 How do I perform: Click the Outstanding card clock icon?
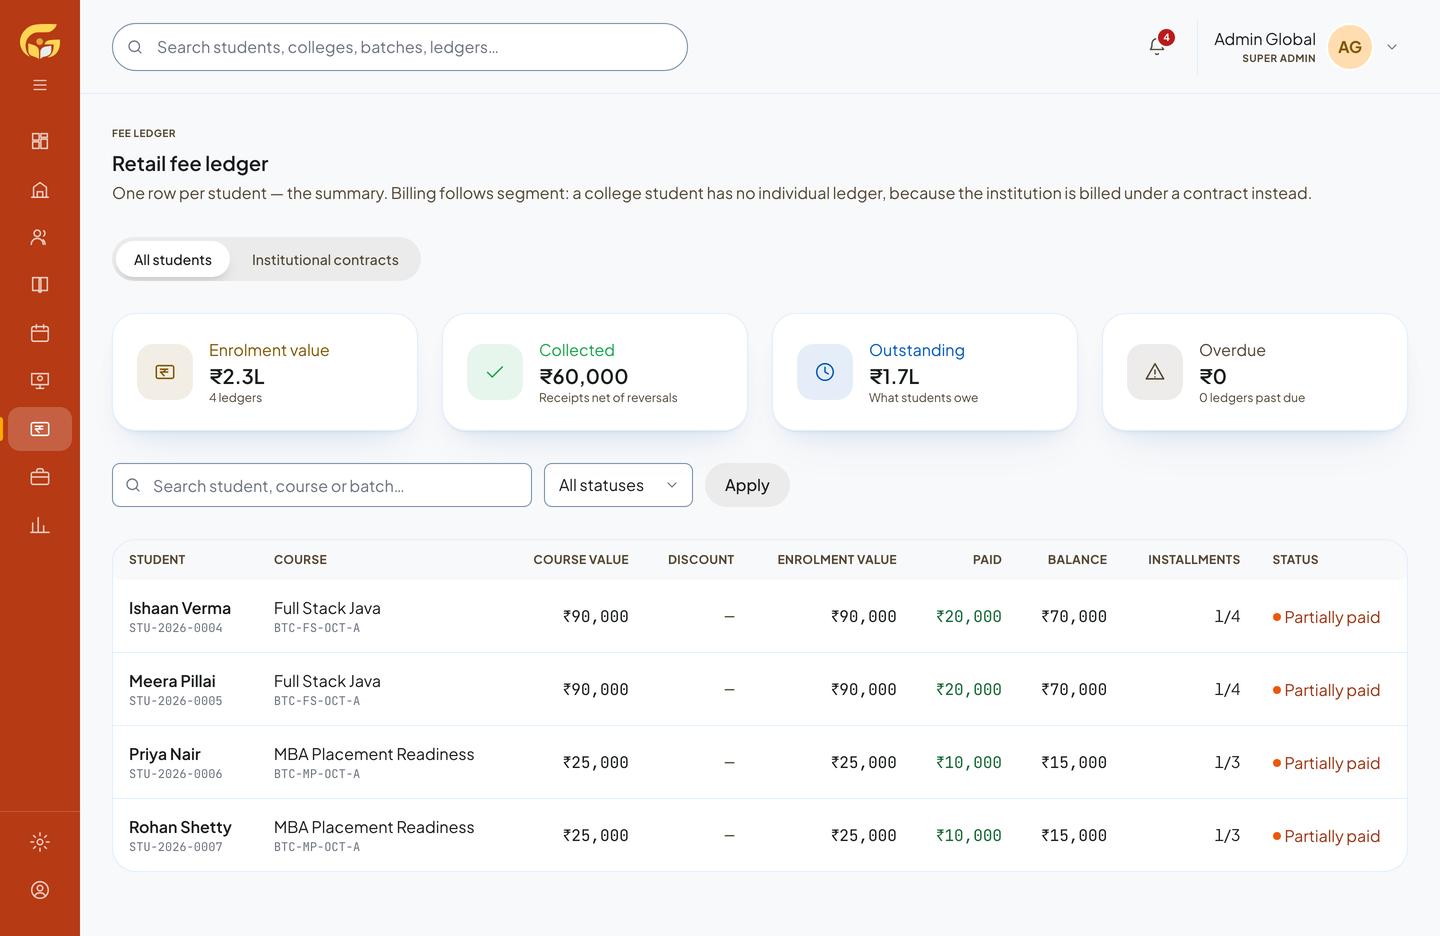coord(825,372)
